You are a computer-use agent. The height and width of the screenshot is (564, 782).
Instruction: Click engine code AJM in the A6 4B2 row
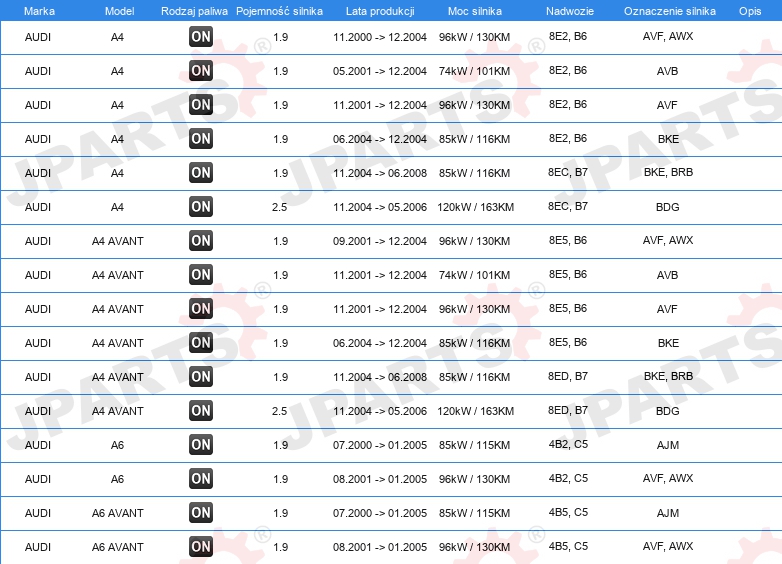(667, 445)
